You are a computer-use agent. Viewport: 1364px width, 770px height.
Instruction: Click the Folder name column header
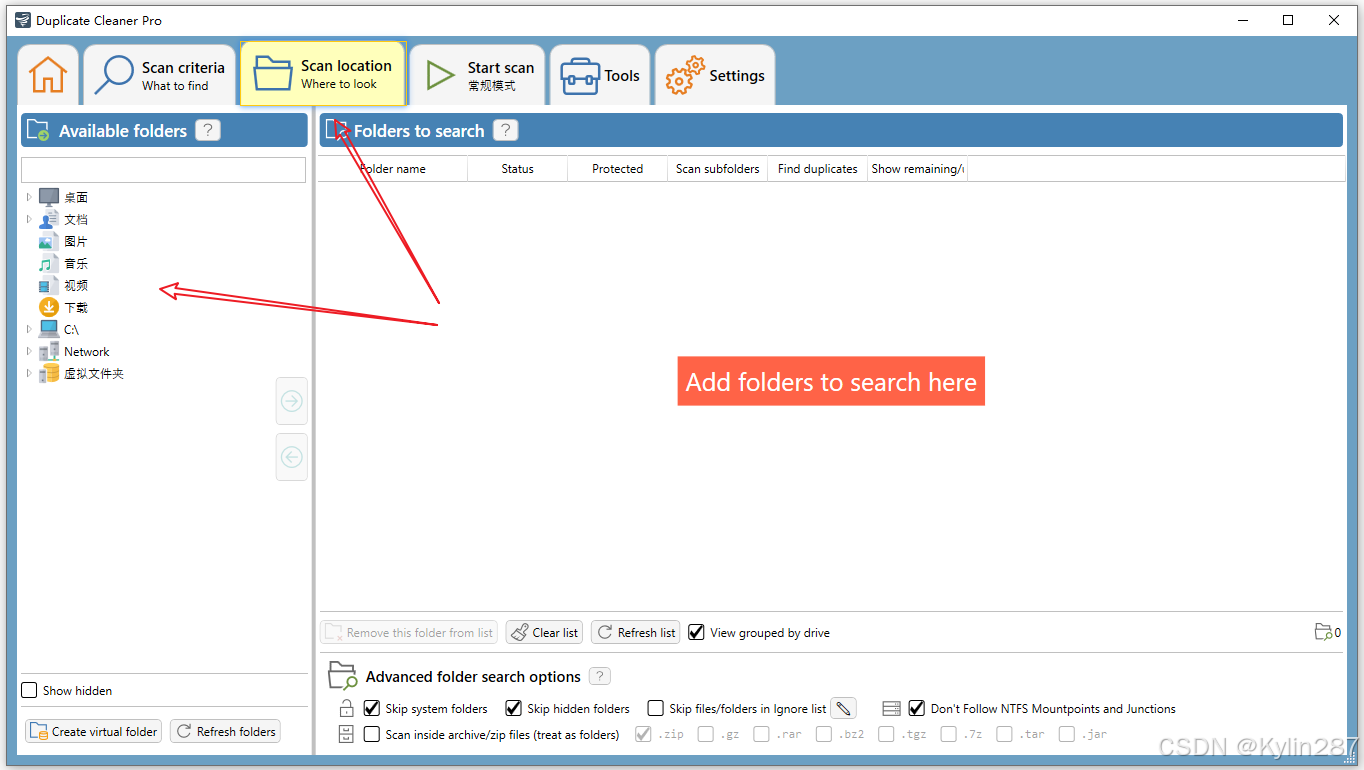[x=393, y=169]
